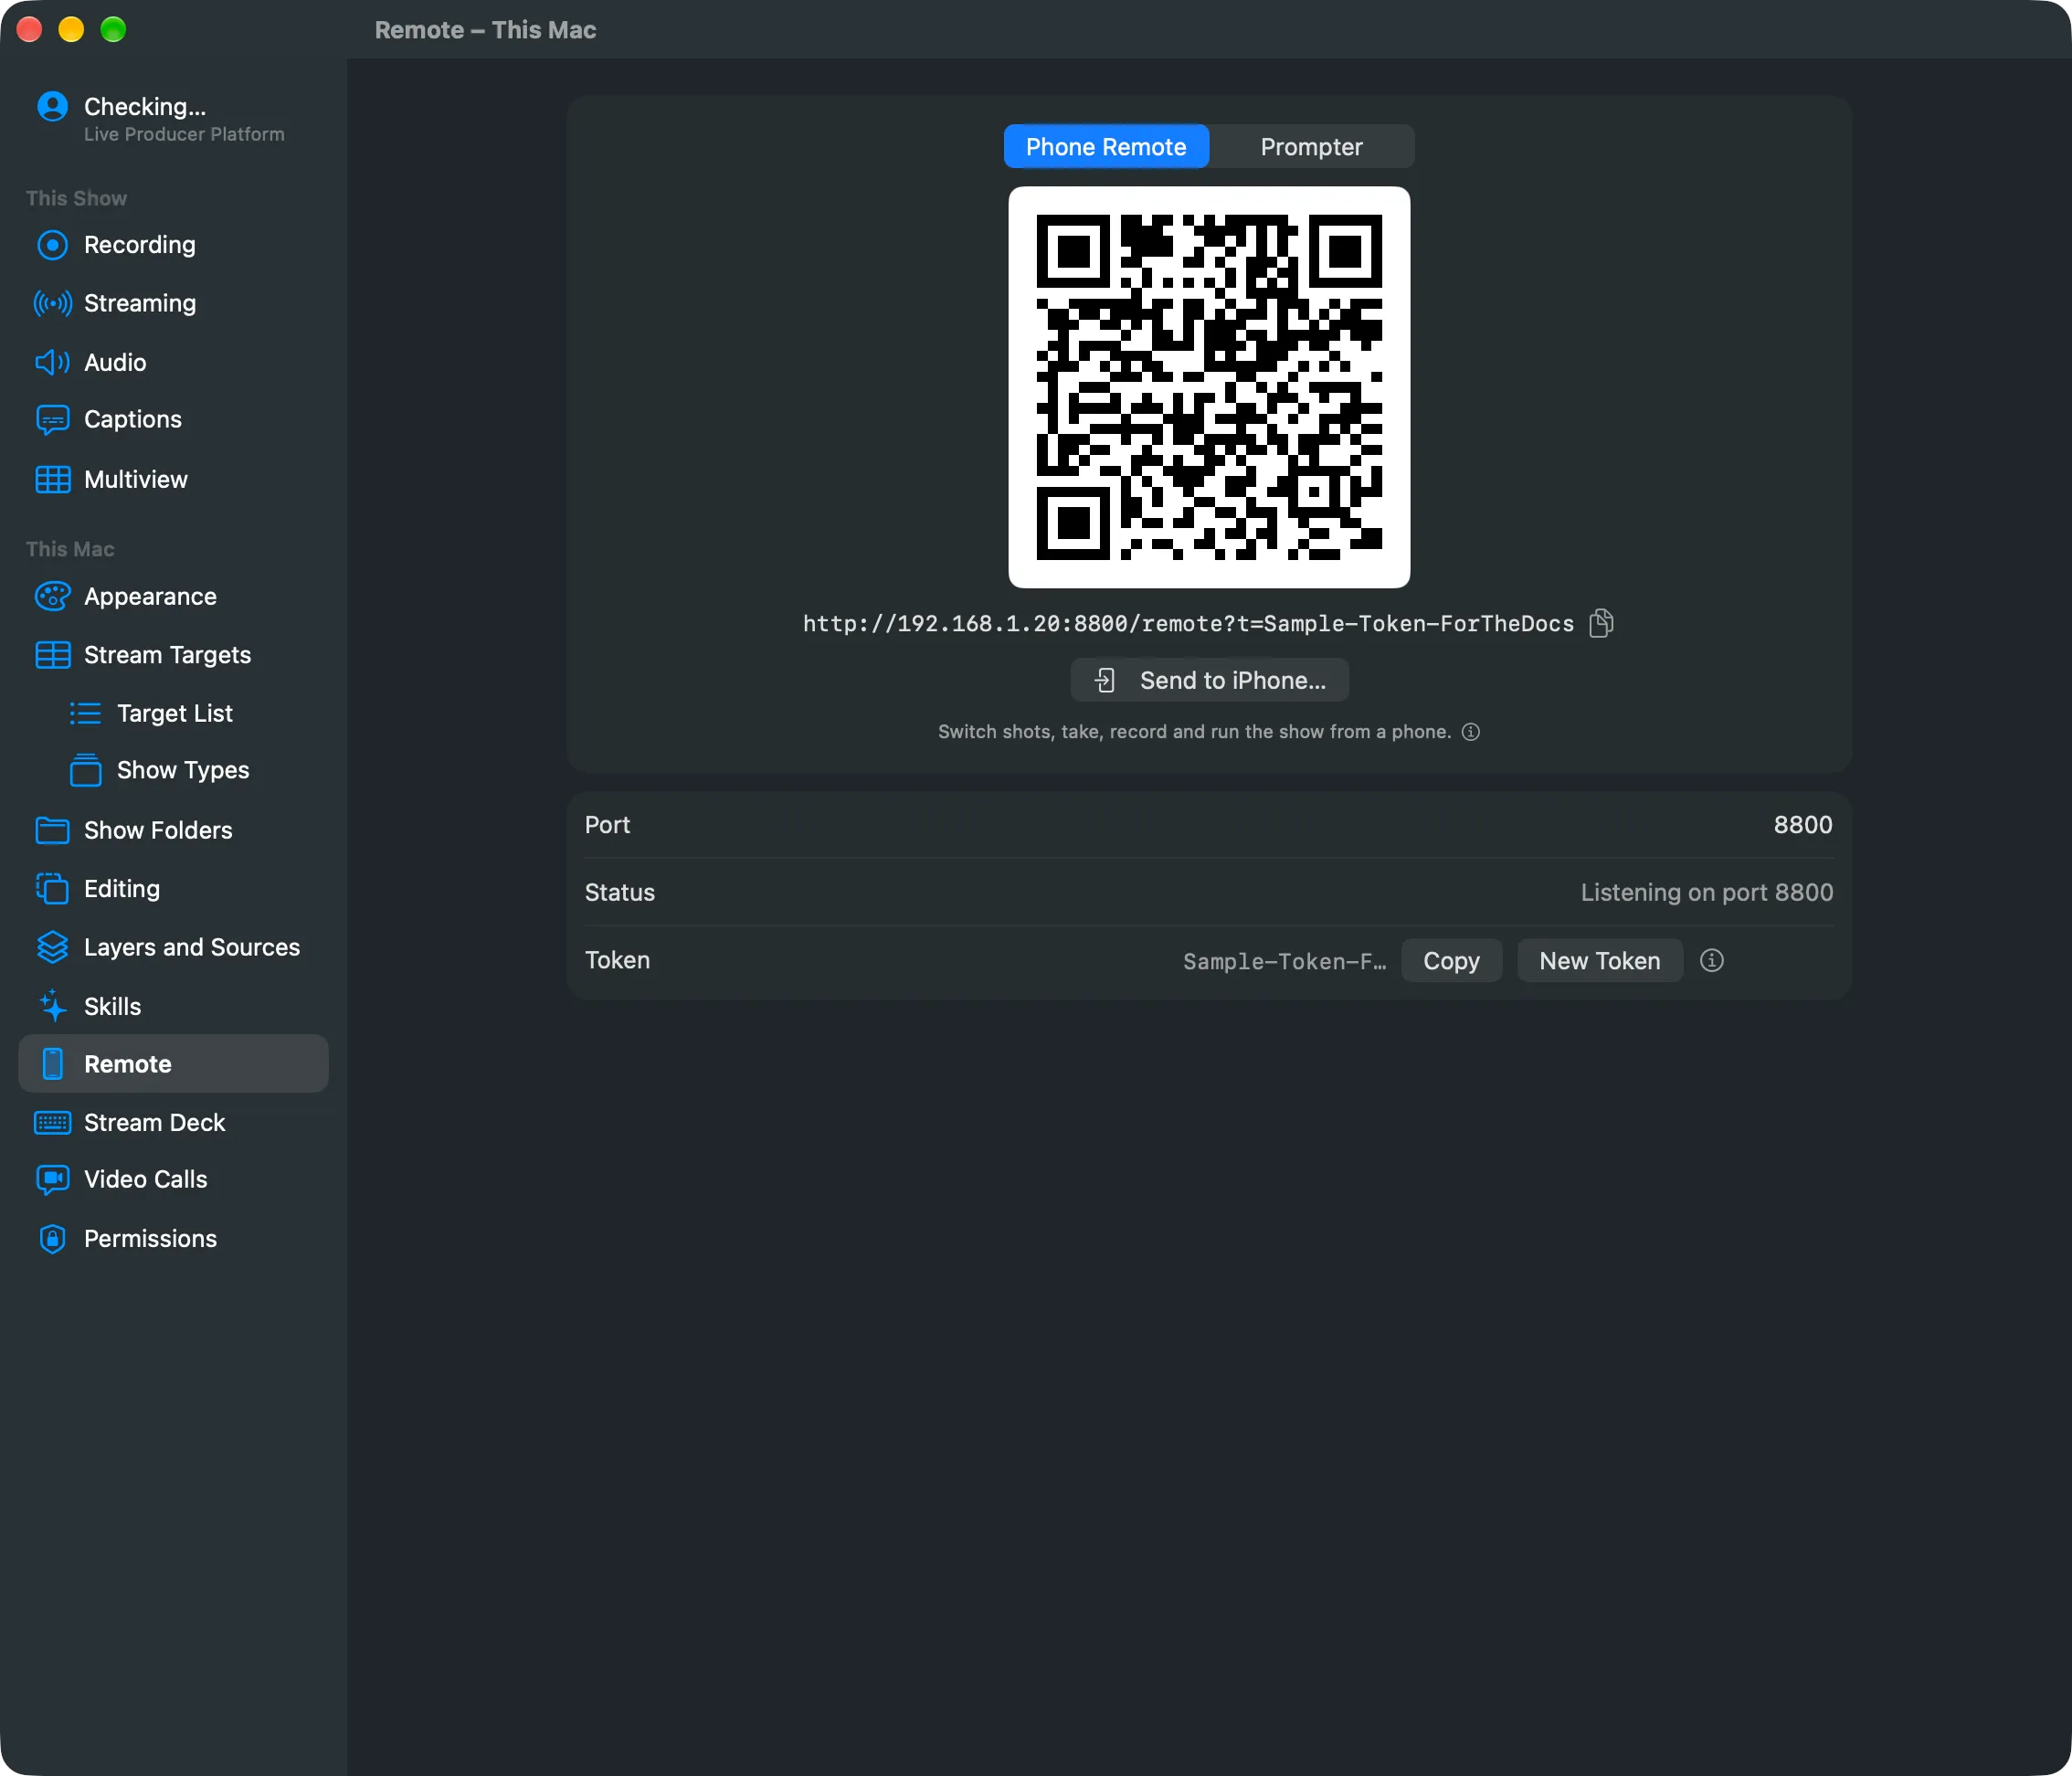Select the Skills sparkle icon
The width and height of the screenshot is (2072, 1776).
[52, 1006]
